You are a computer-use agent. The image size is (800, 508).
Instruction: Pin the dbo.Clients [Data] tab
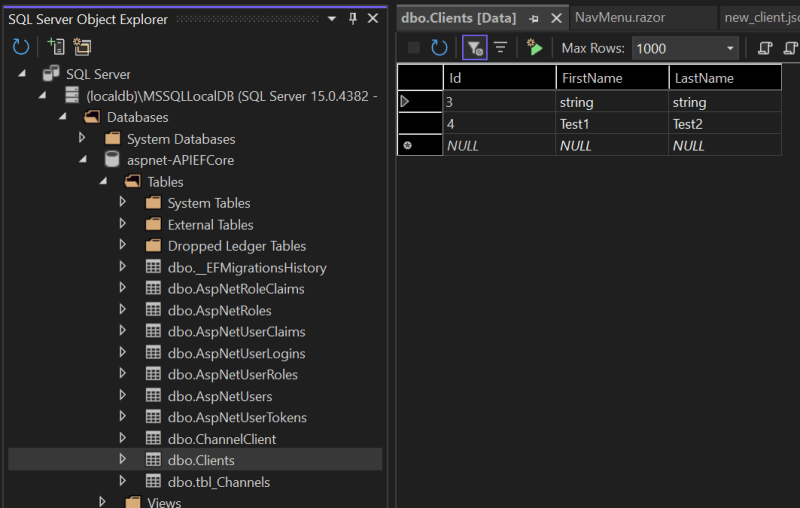[x=534, y=19]
